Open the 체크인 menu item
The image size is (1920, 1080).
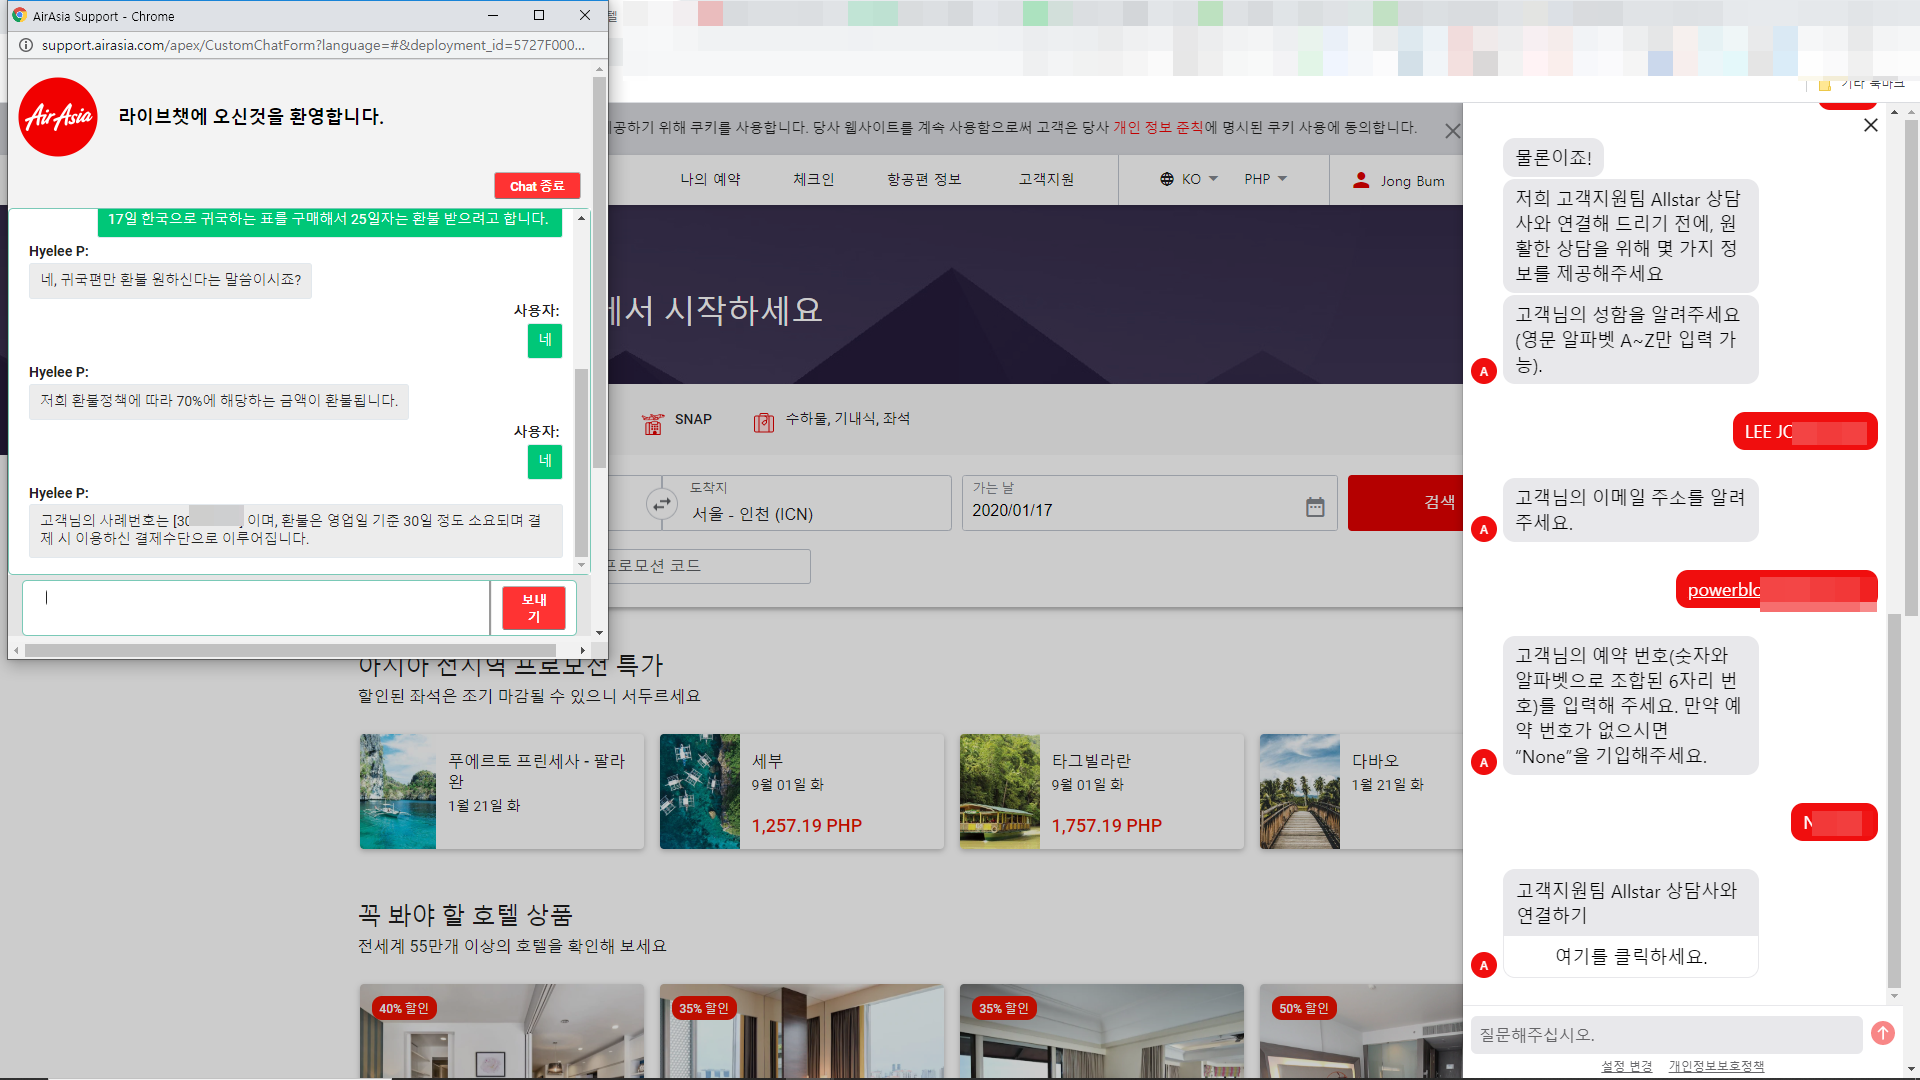coord(813,179)
